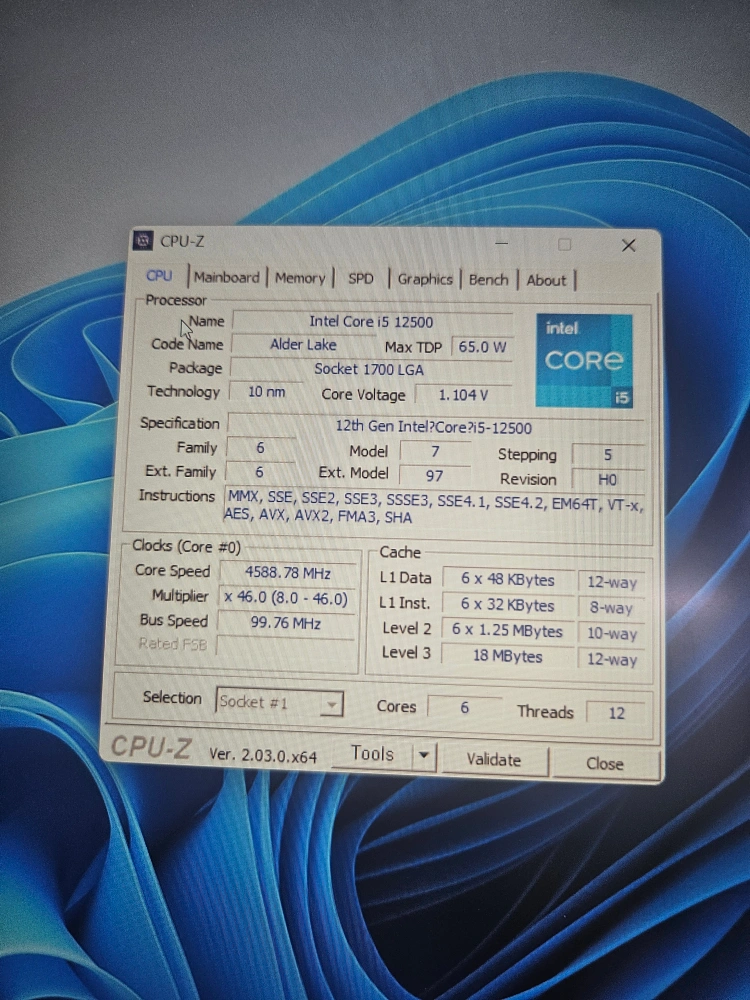750x1000 pixels.
Task: Select the CPU tab
Action: point(159,276)
